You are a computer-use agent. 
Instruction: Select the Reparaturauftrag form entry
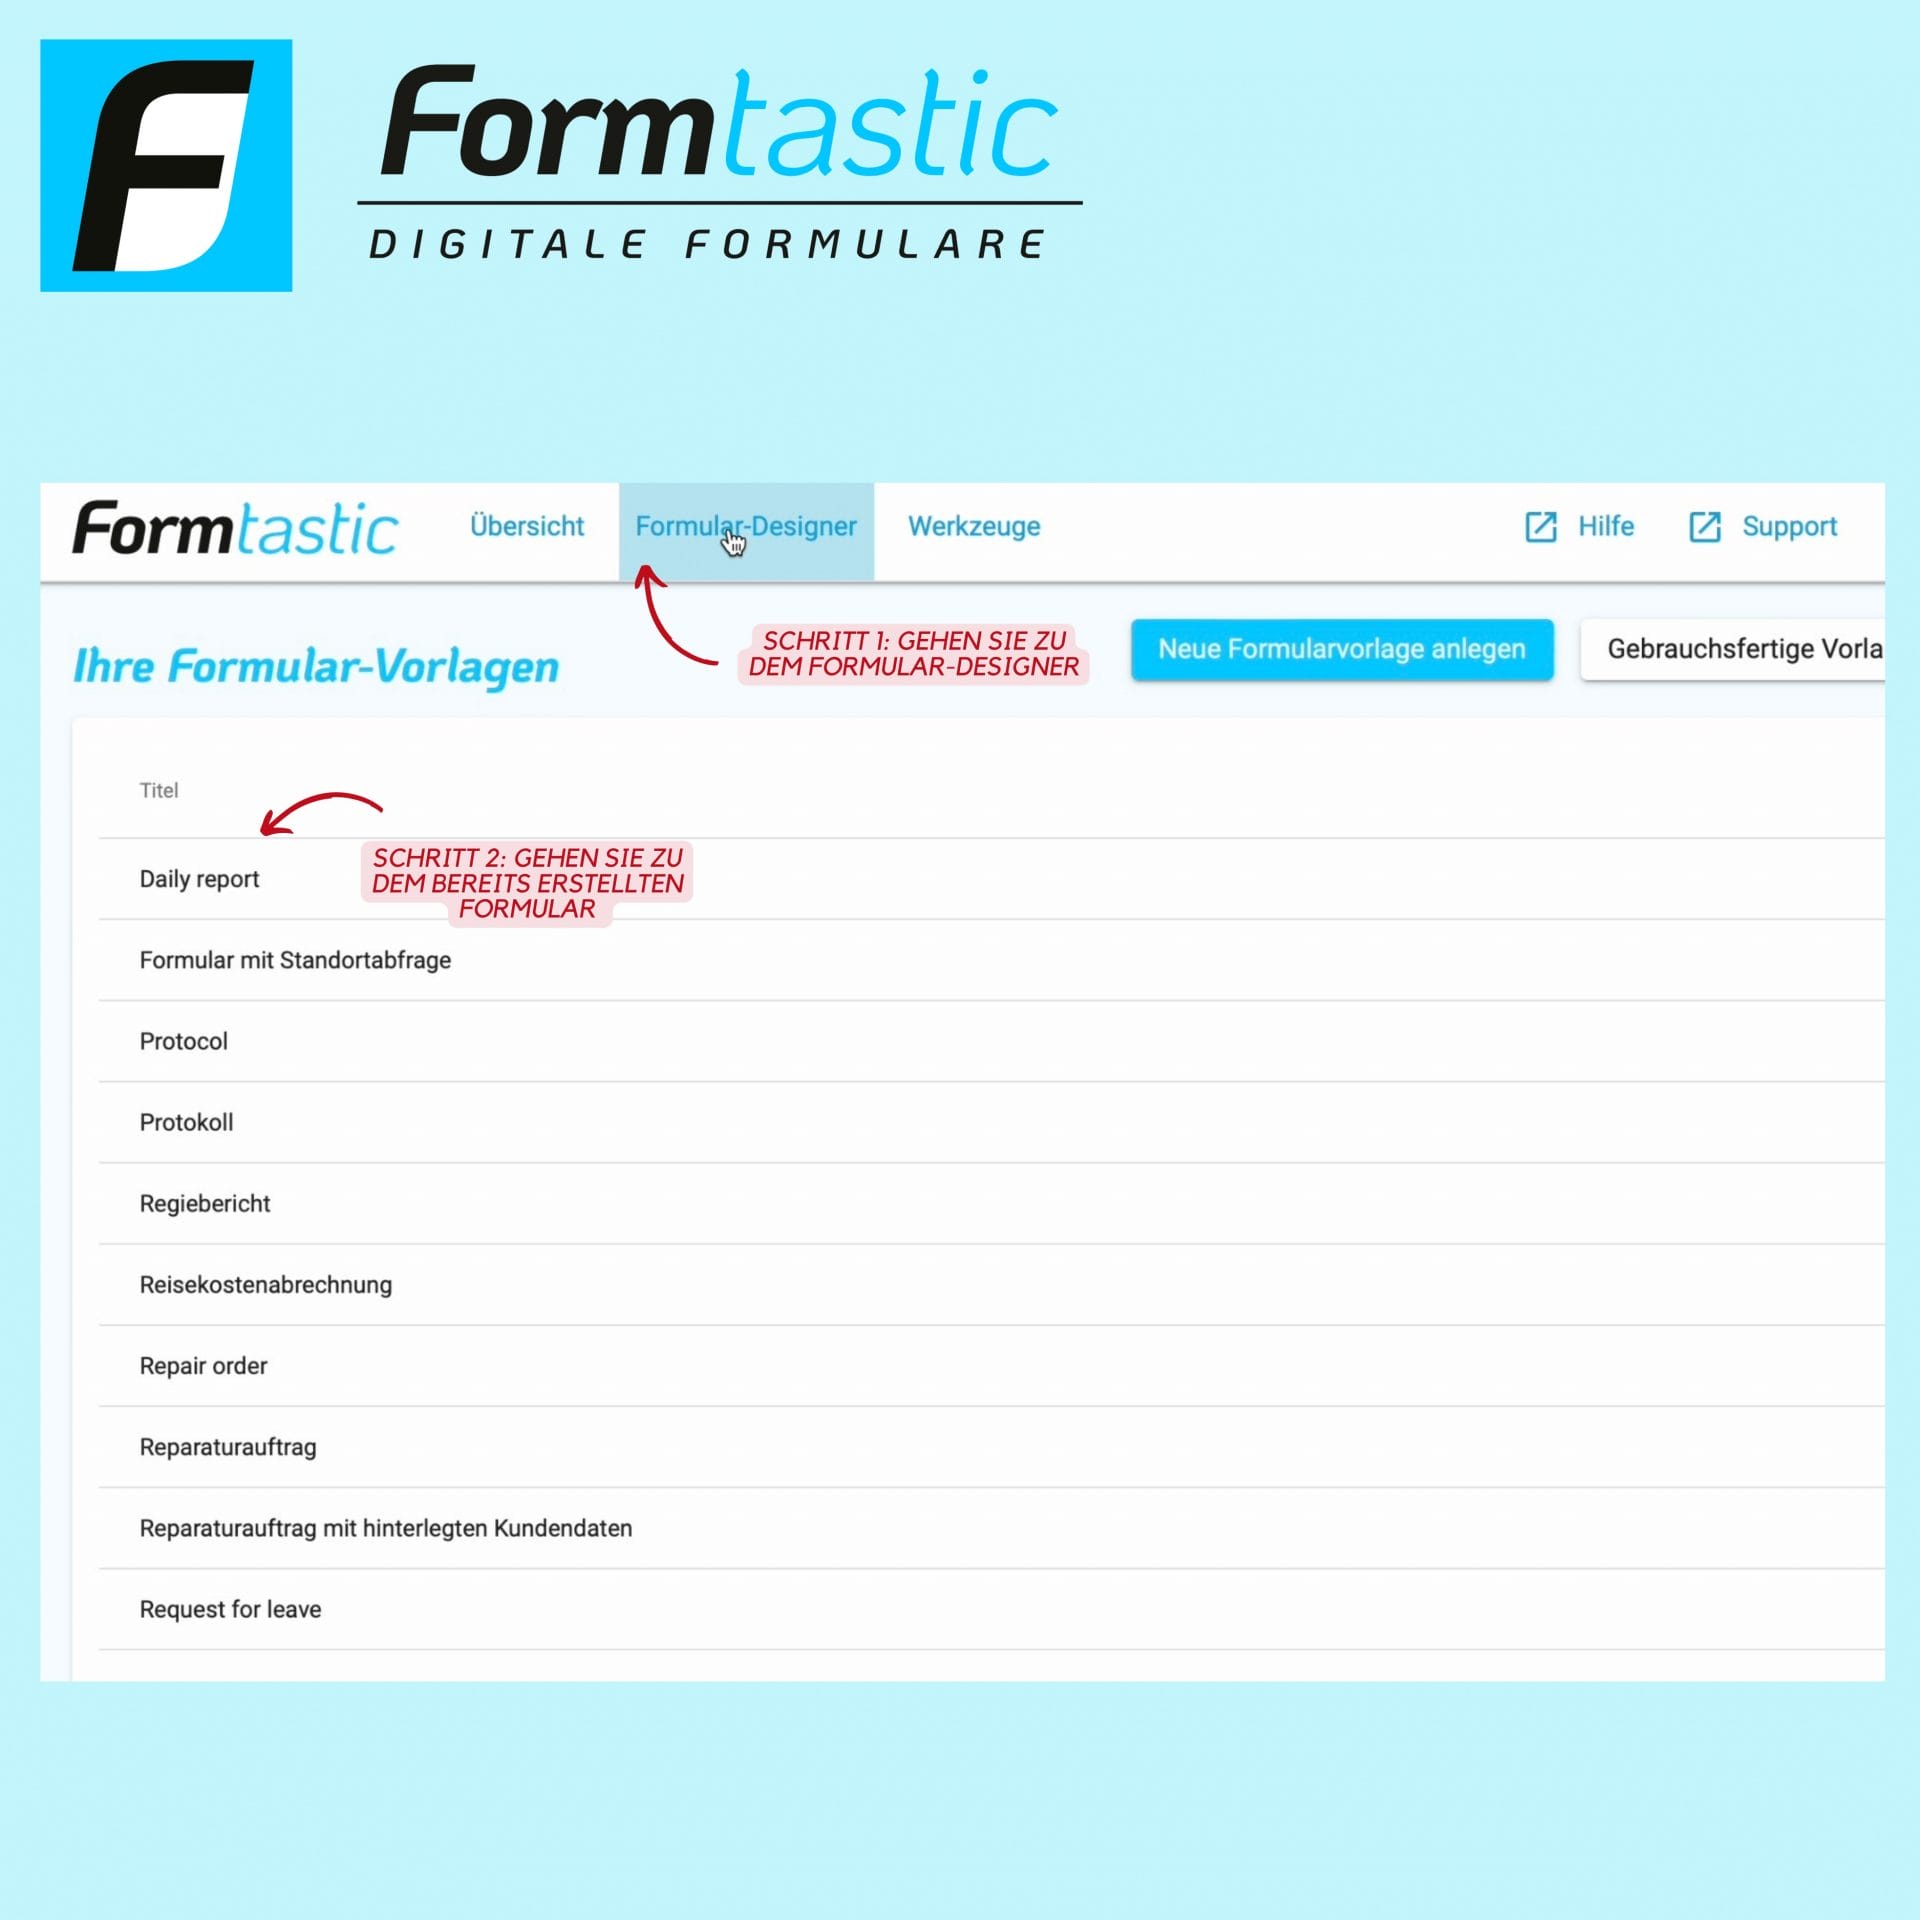[x=230, y=1447]
